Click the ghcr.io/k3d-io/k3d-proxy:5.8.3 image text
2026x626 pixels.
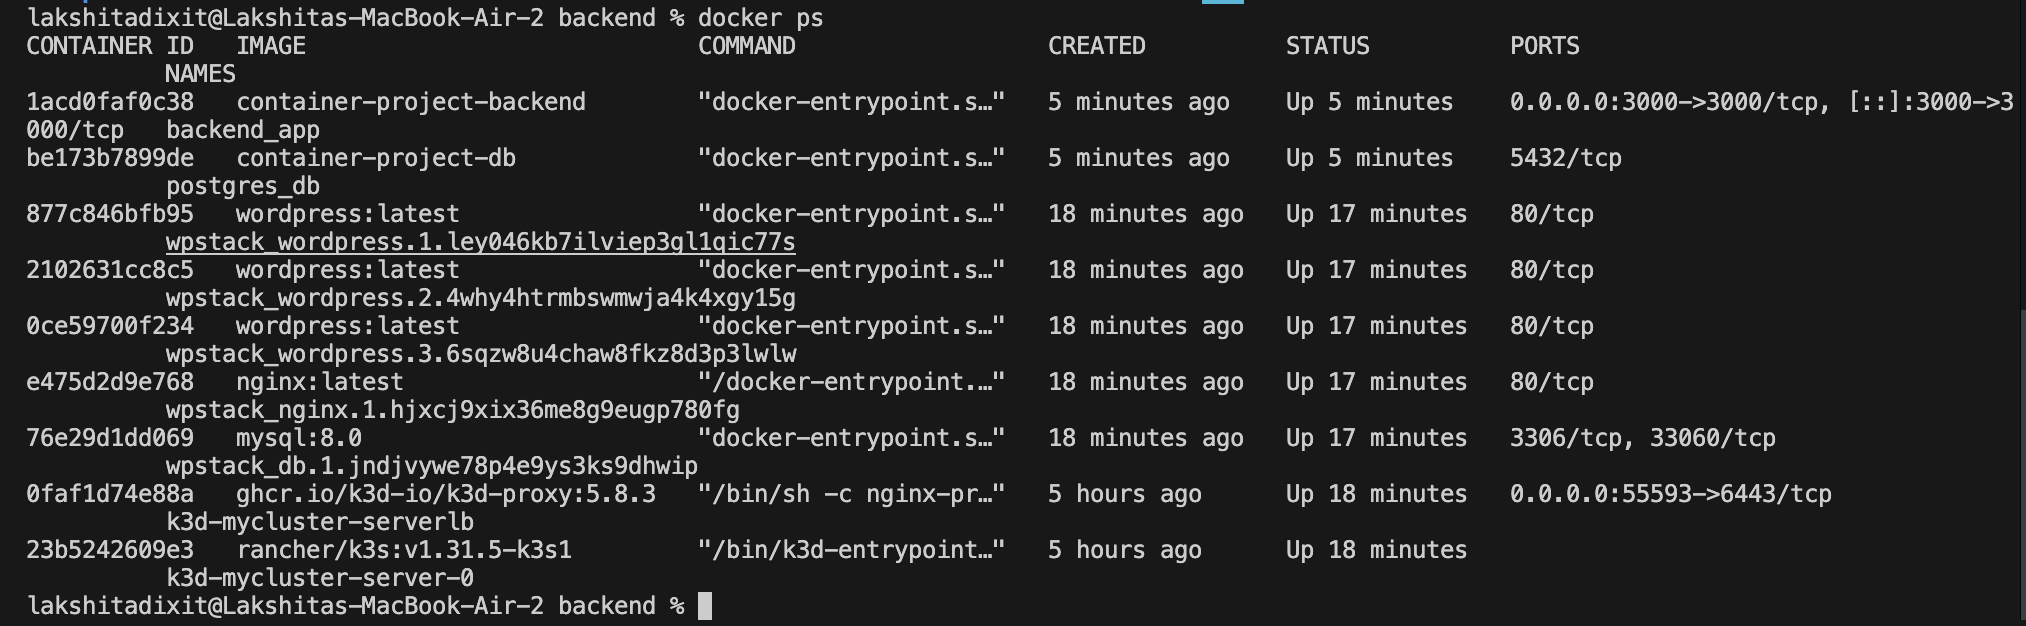click(x=446, y=494)
